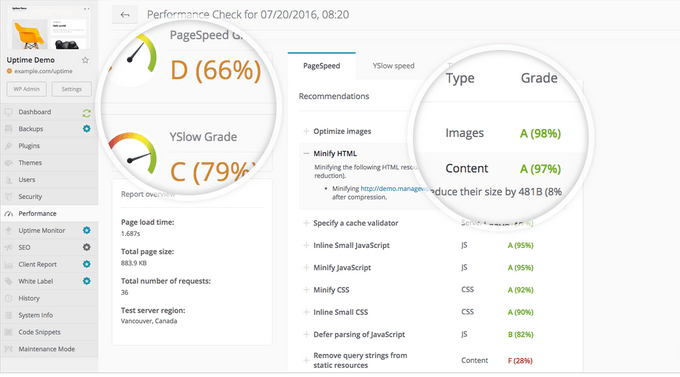
Task: Click the White Label tag icon
Action: coord(8,281)
